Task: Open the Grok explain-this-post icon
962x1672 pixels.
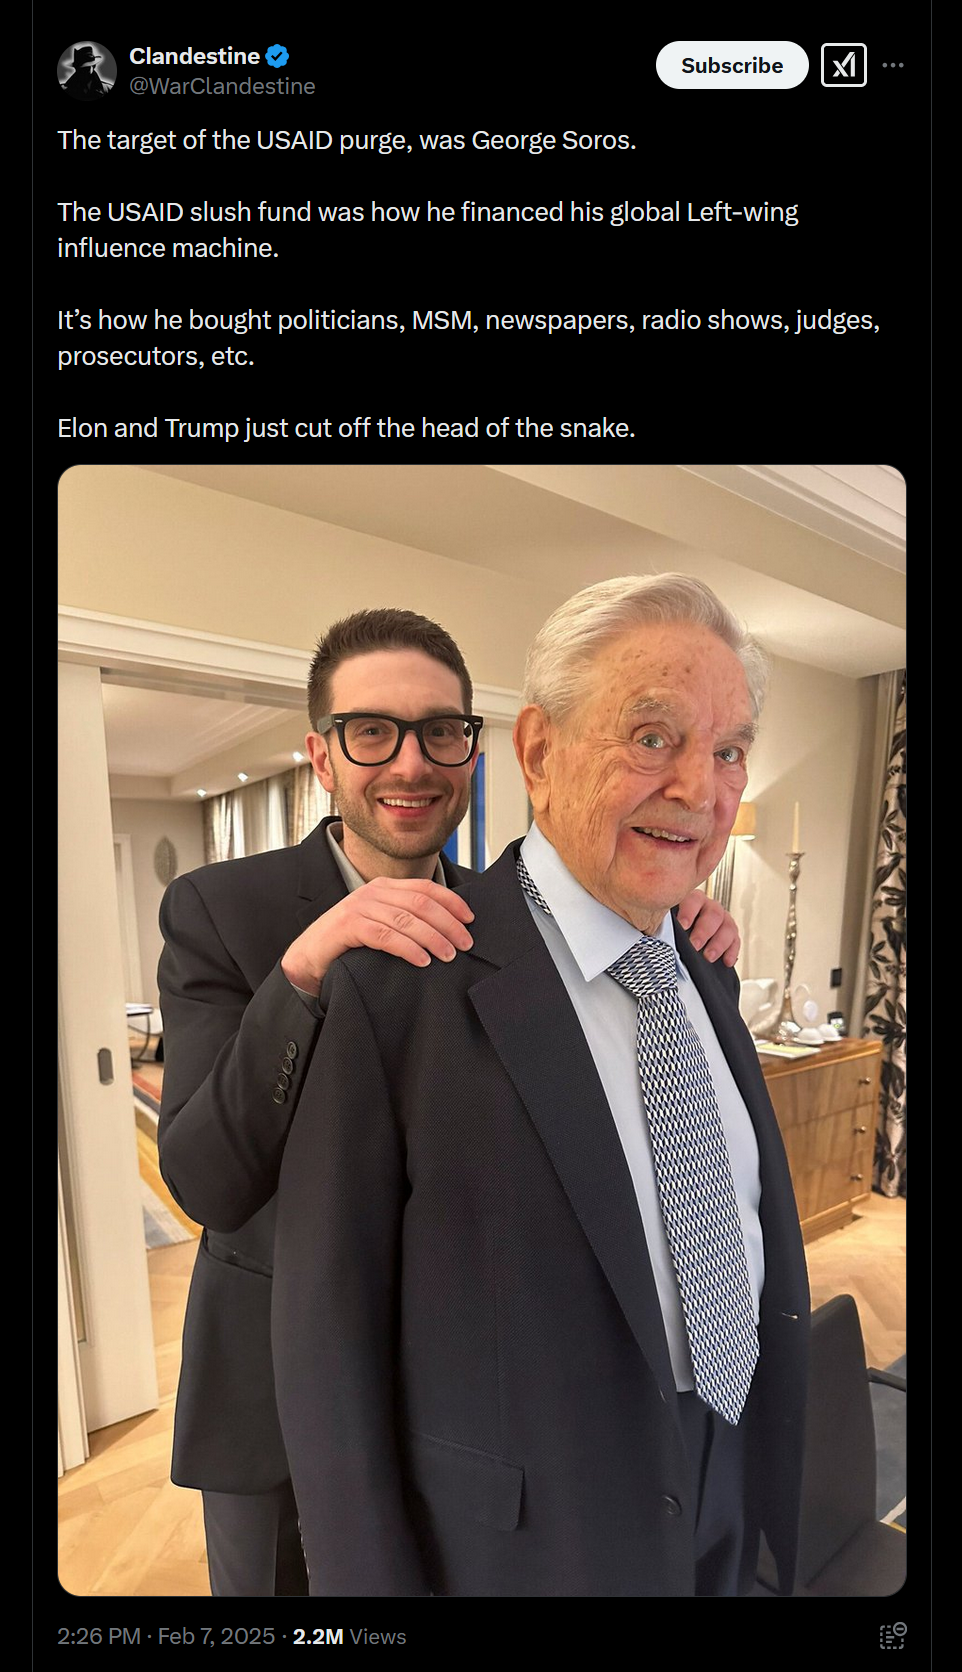Action: (844, 65)
